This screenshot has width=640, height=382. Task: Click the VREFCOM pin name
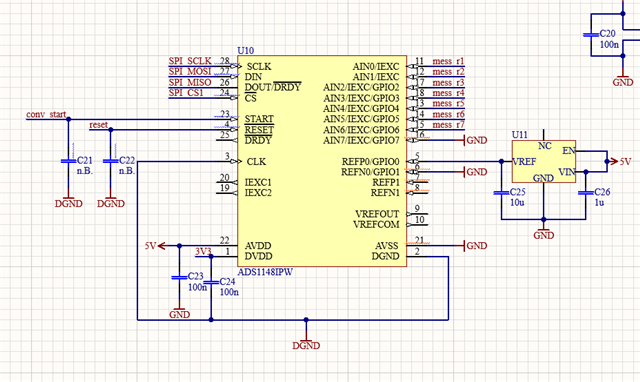[376, 224]
